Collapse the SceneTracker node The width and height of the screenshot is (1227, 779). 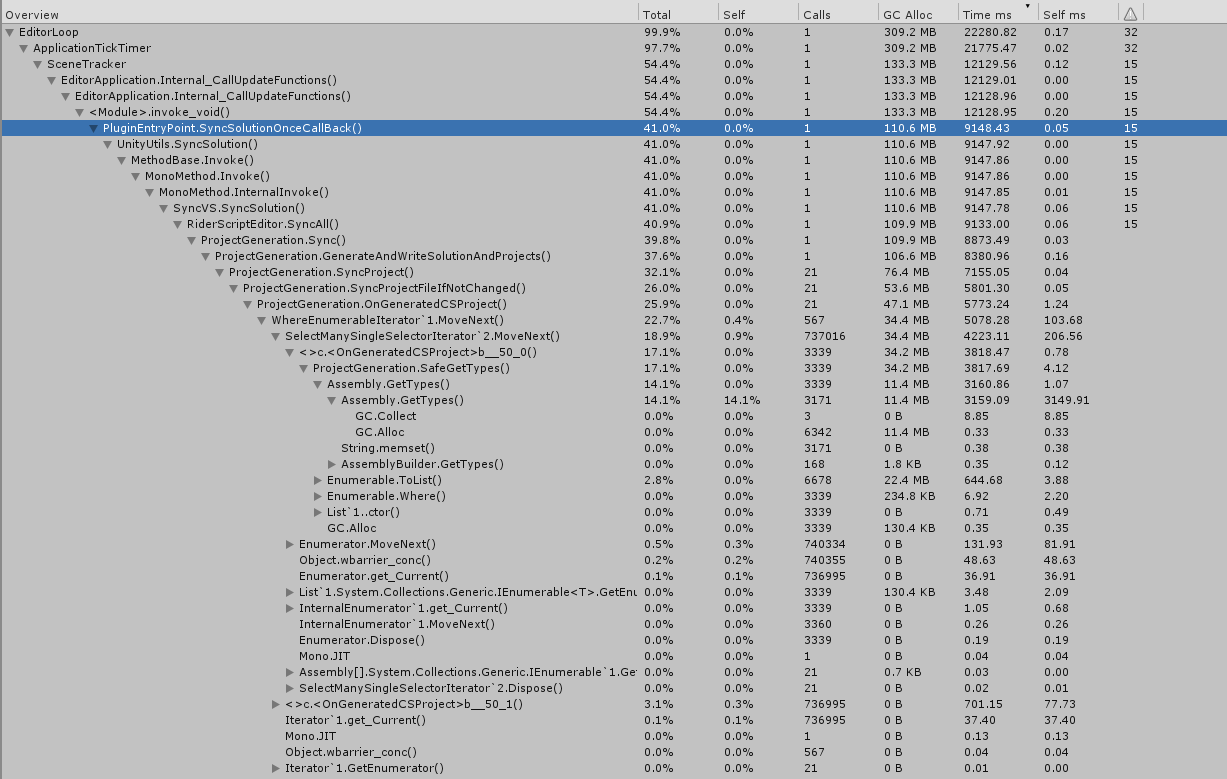pos(38,64)
